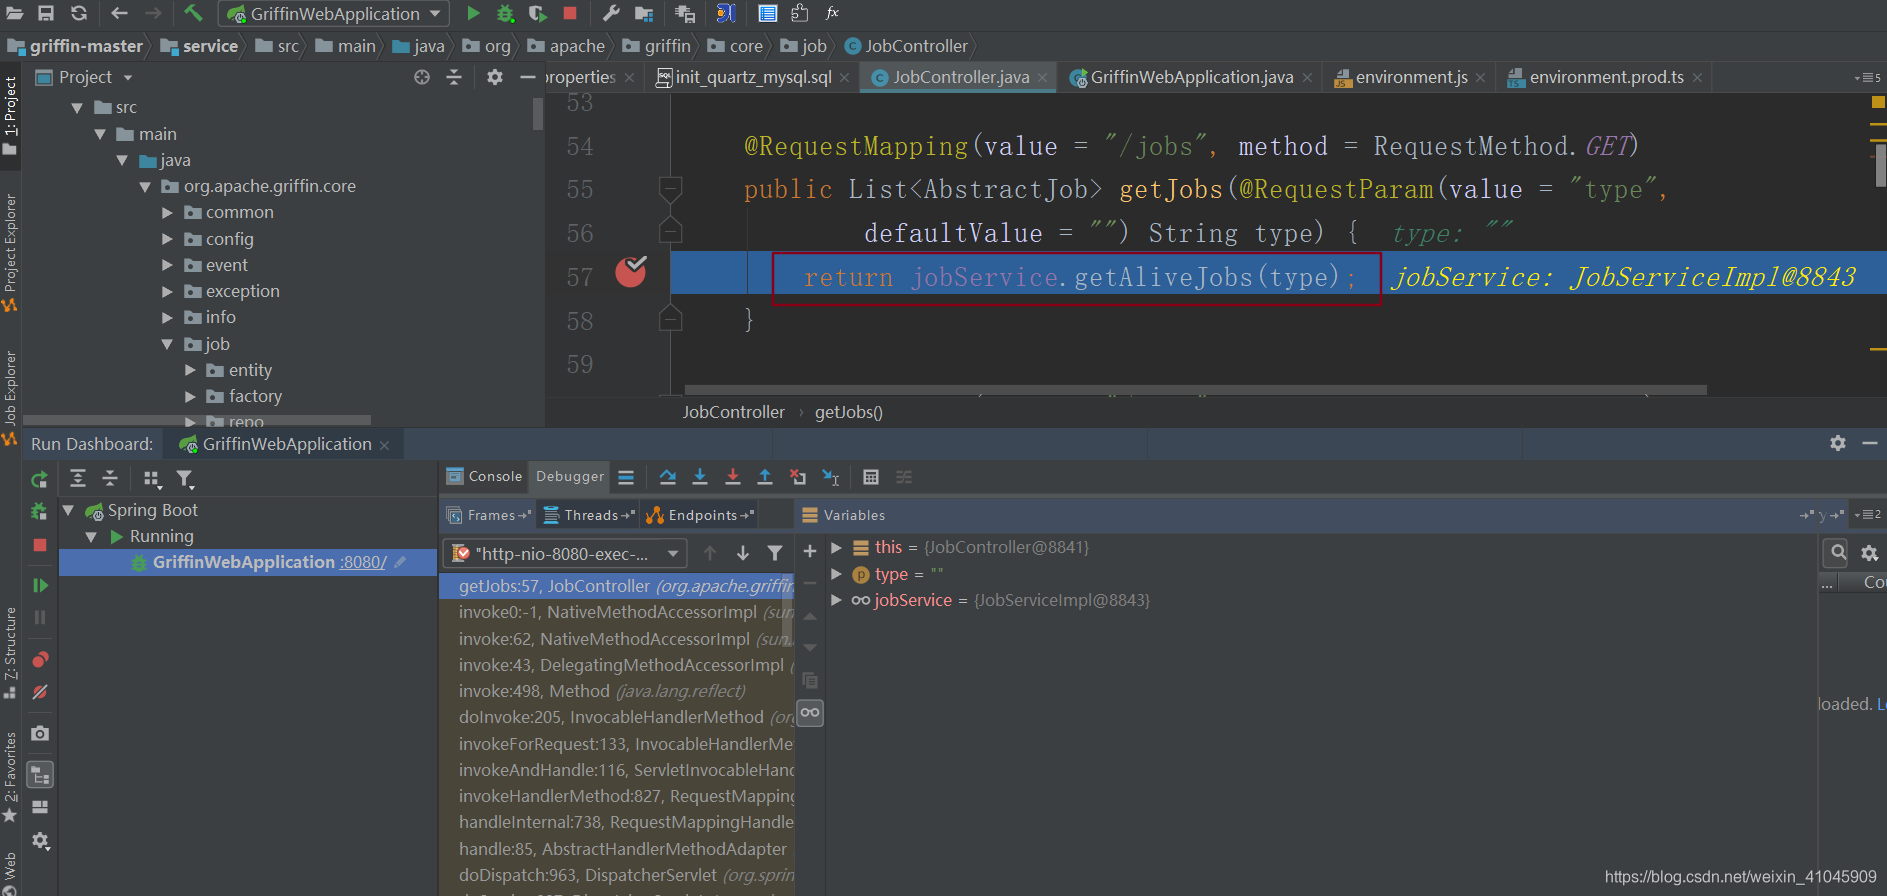This screenshot has height=896, width=1887.
Task: Run the app with the green play icon
Action: tap(473, 13)
